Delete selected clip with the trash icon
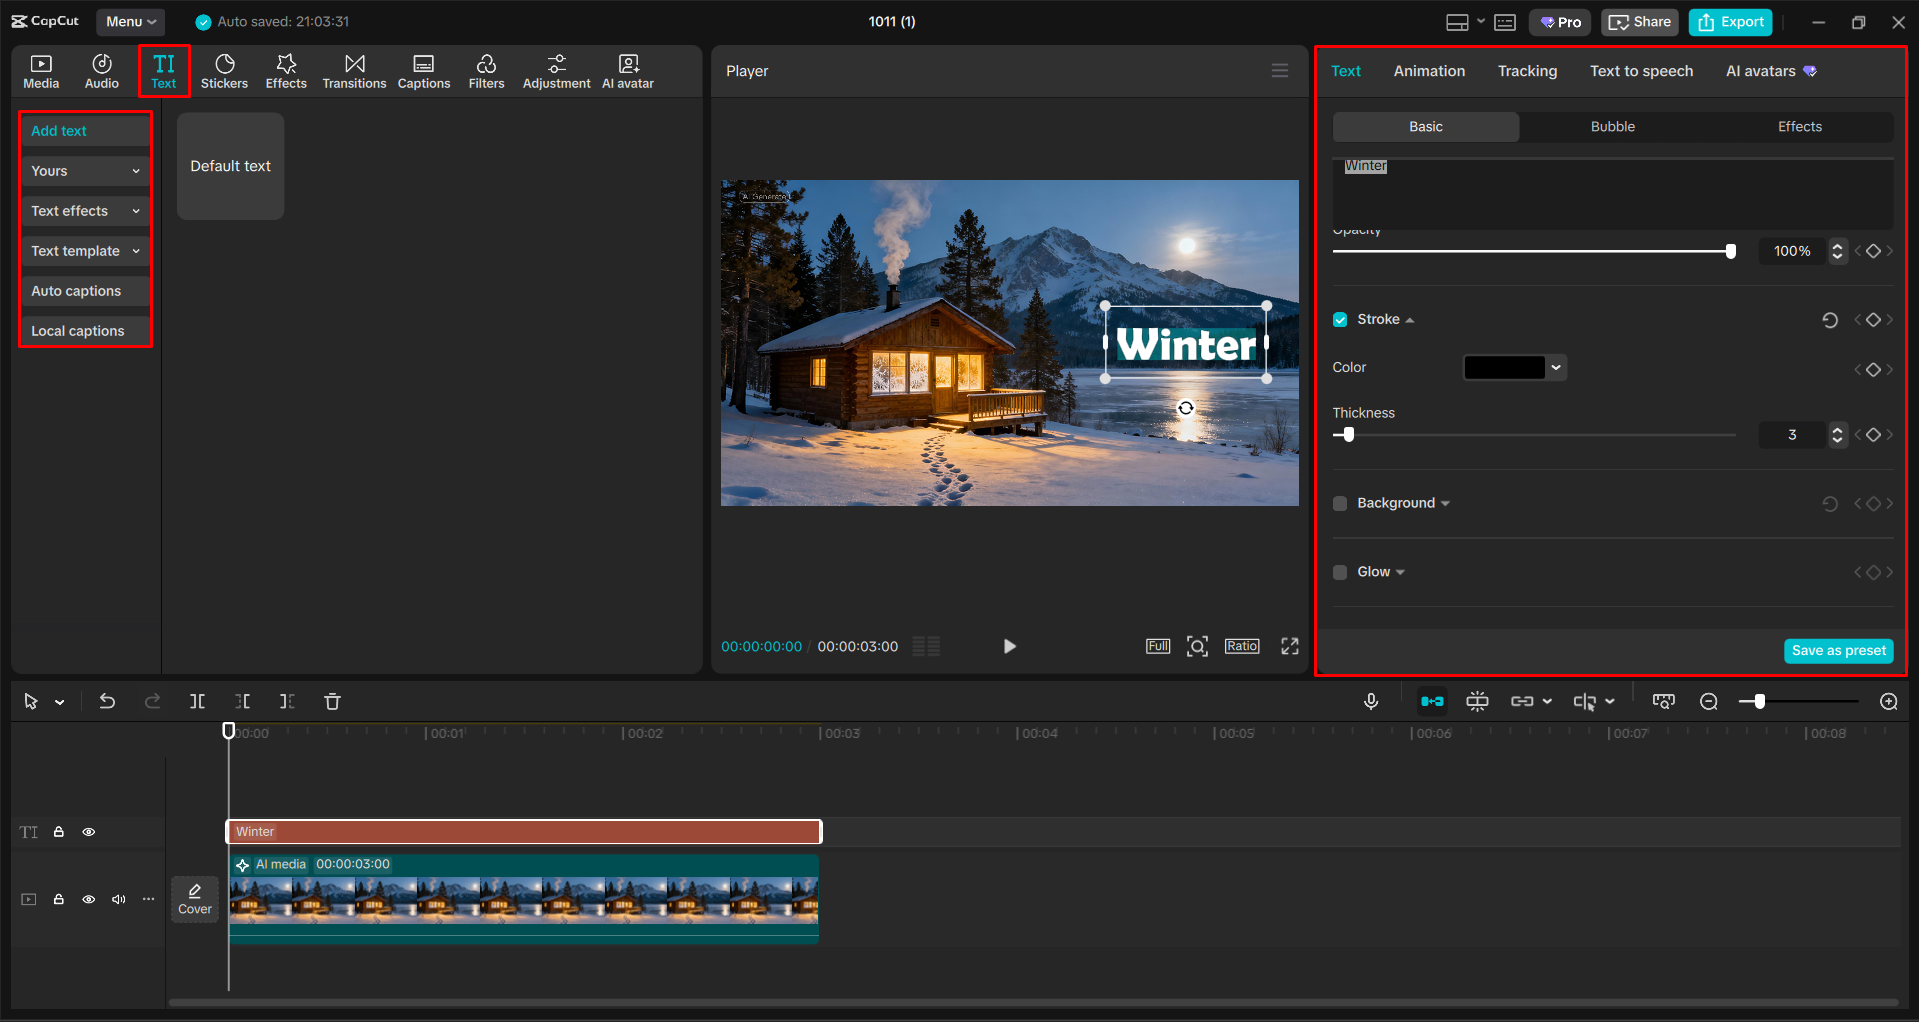Viewport: 1919px width, 1022px height. pos(332,701)
